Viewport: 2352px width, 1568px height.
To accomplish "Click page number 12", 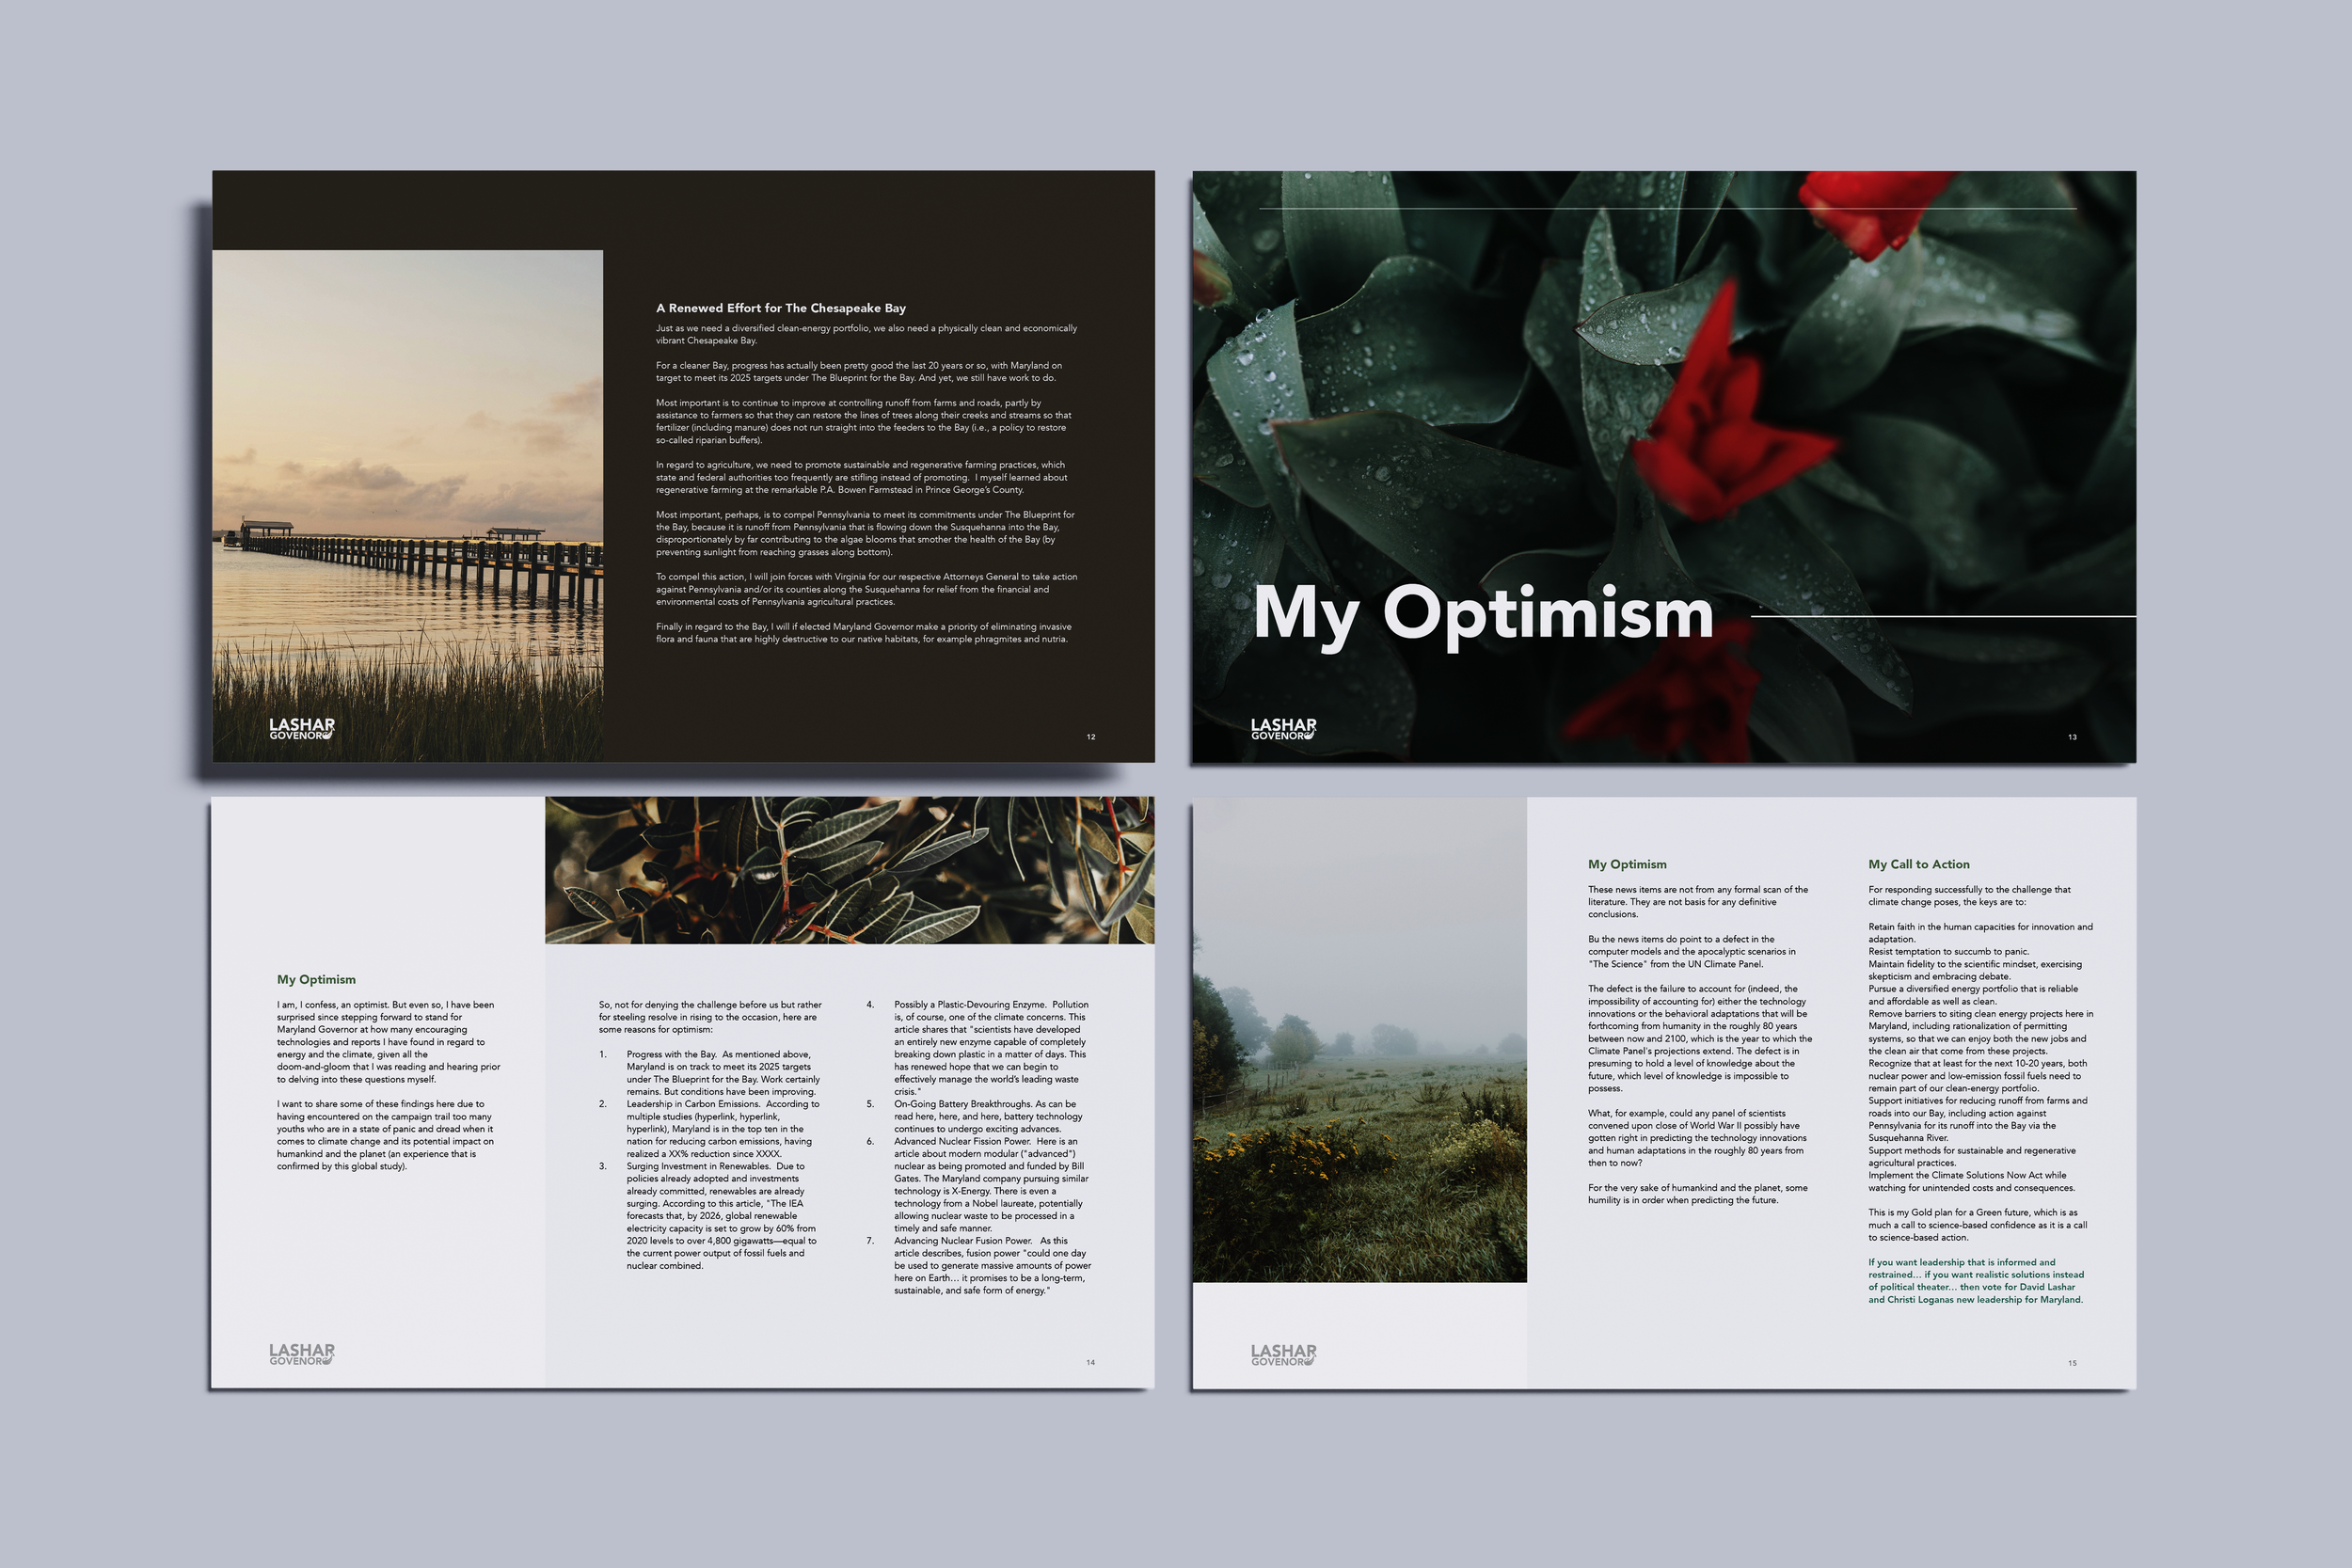I will click(1090, 737).
